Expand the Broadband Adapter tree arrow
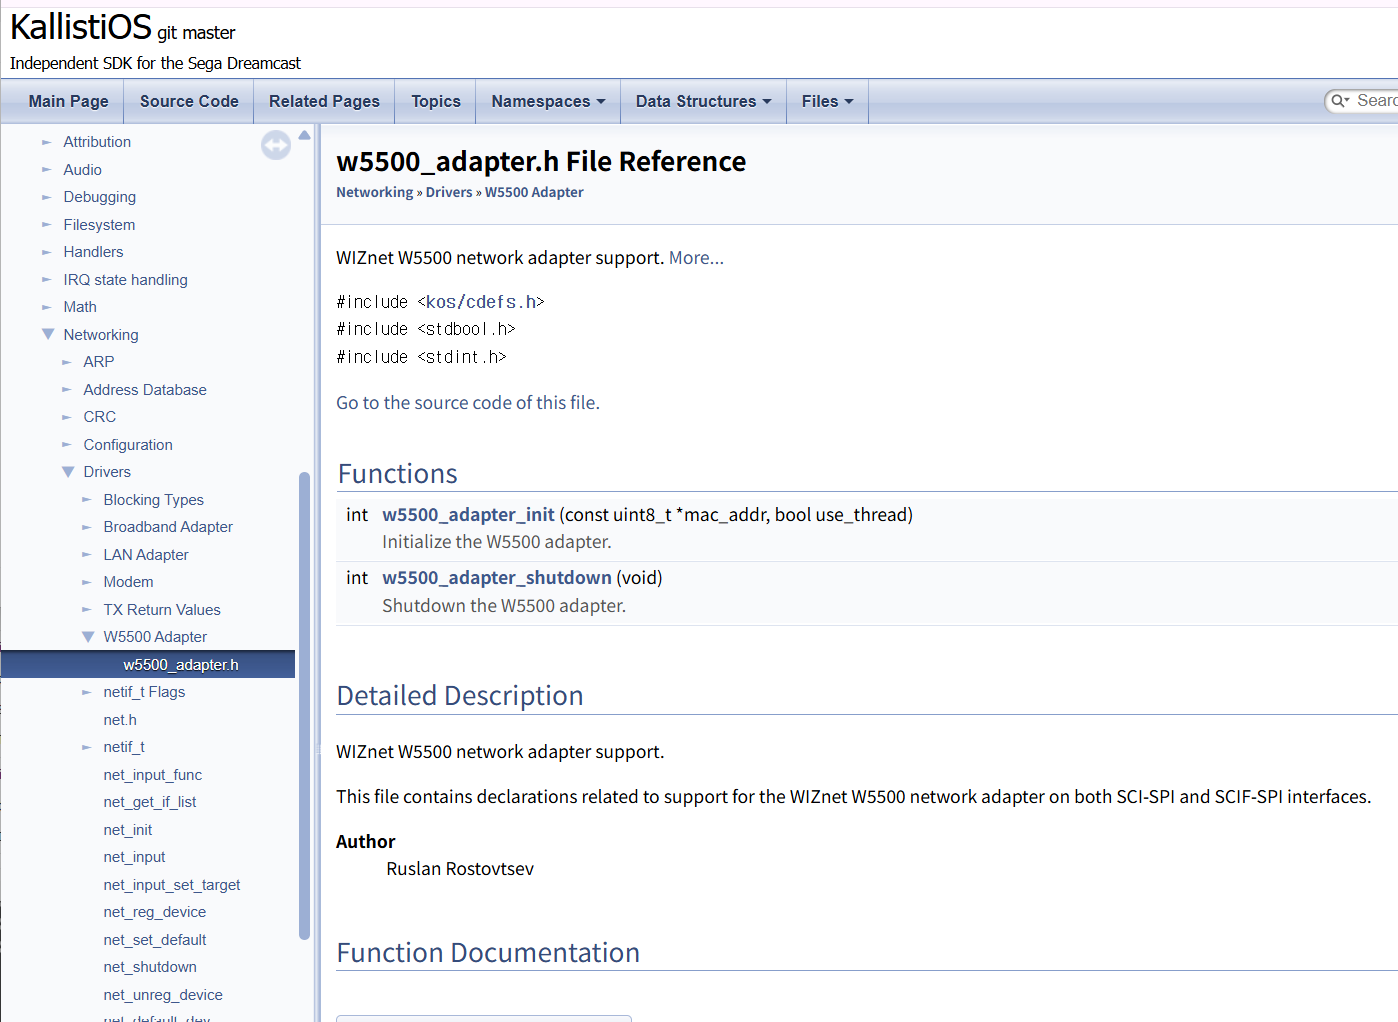Screen dimensions: 1398x1022 (87, 527)
